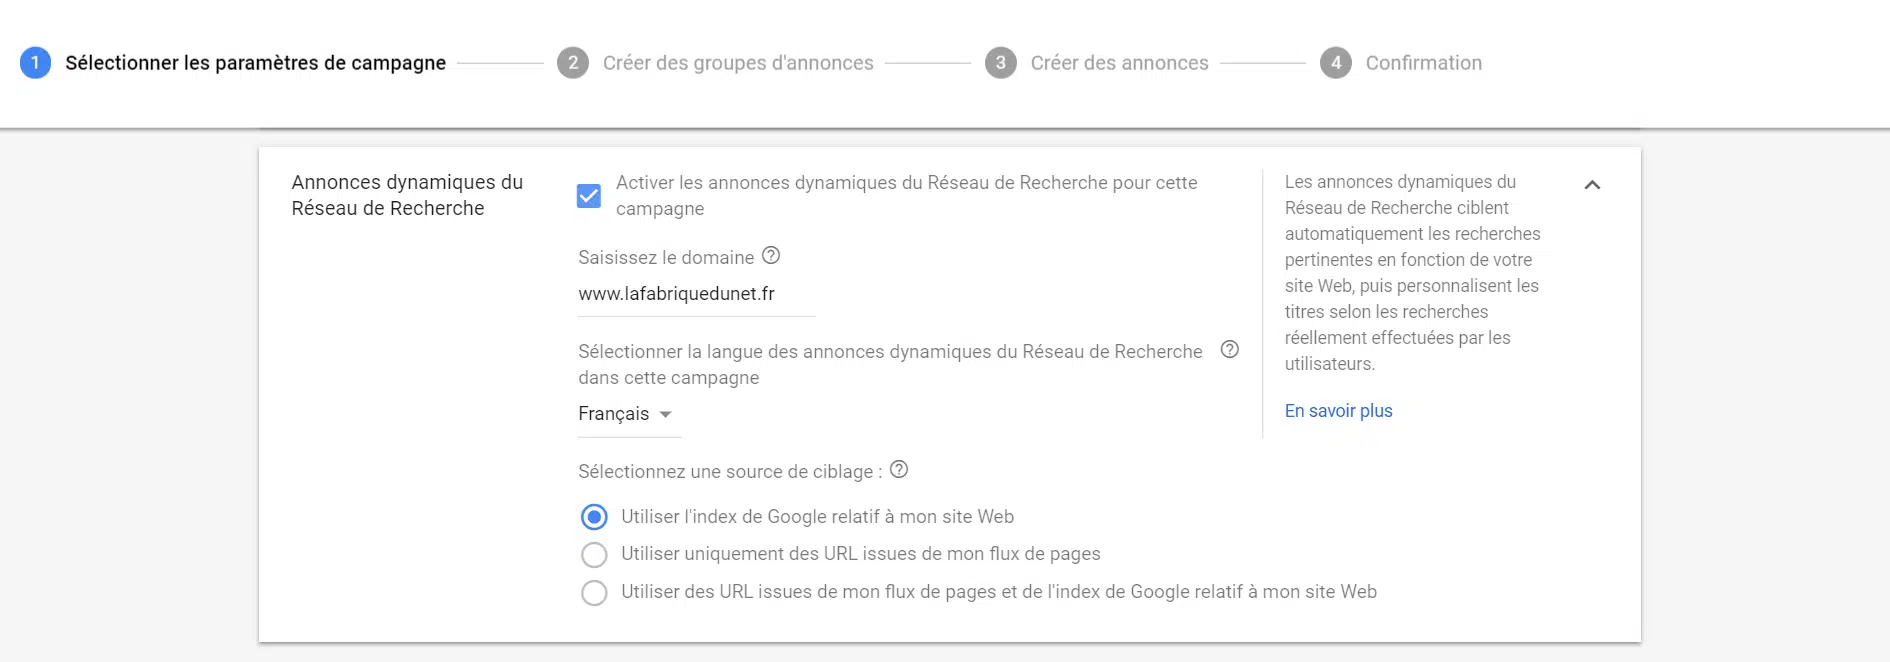Keep Utiliser l'index de Google selected
The image size is (1890, 662).
coord(594,517)
